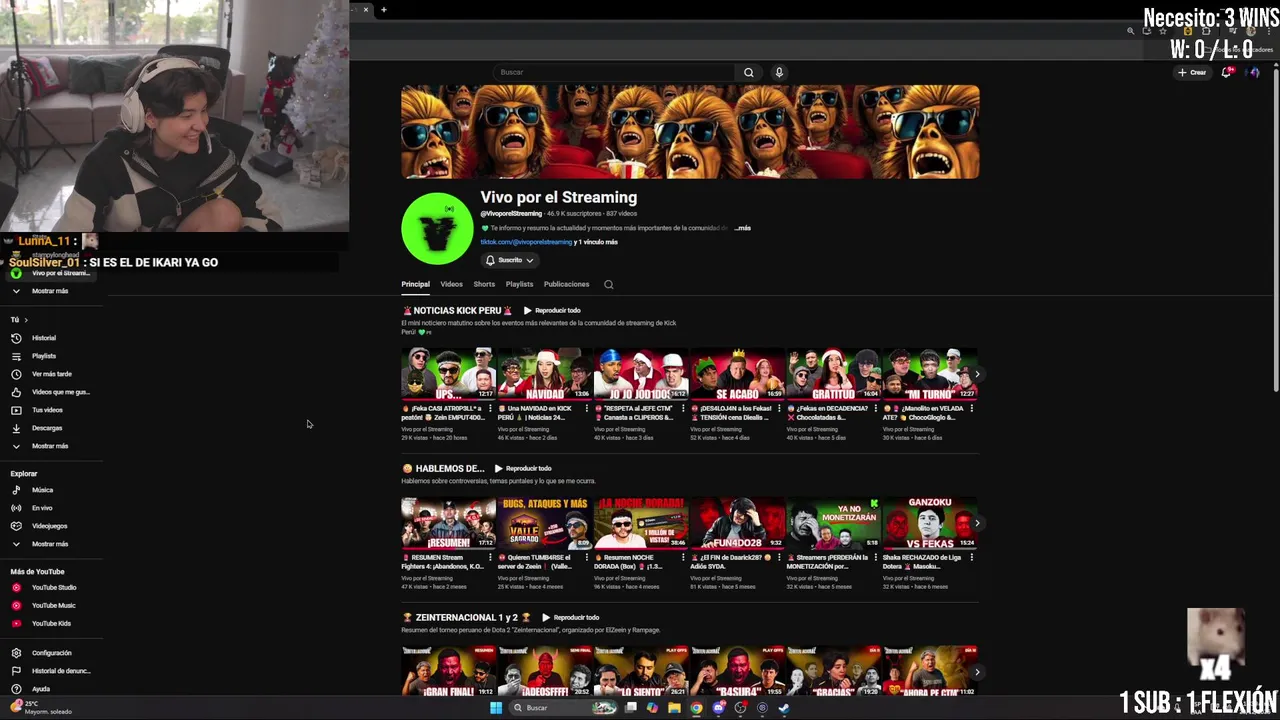
Task: Open the MI TURNO video thumbnail
Action: [930, 374]
